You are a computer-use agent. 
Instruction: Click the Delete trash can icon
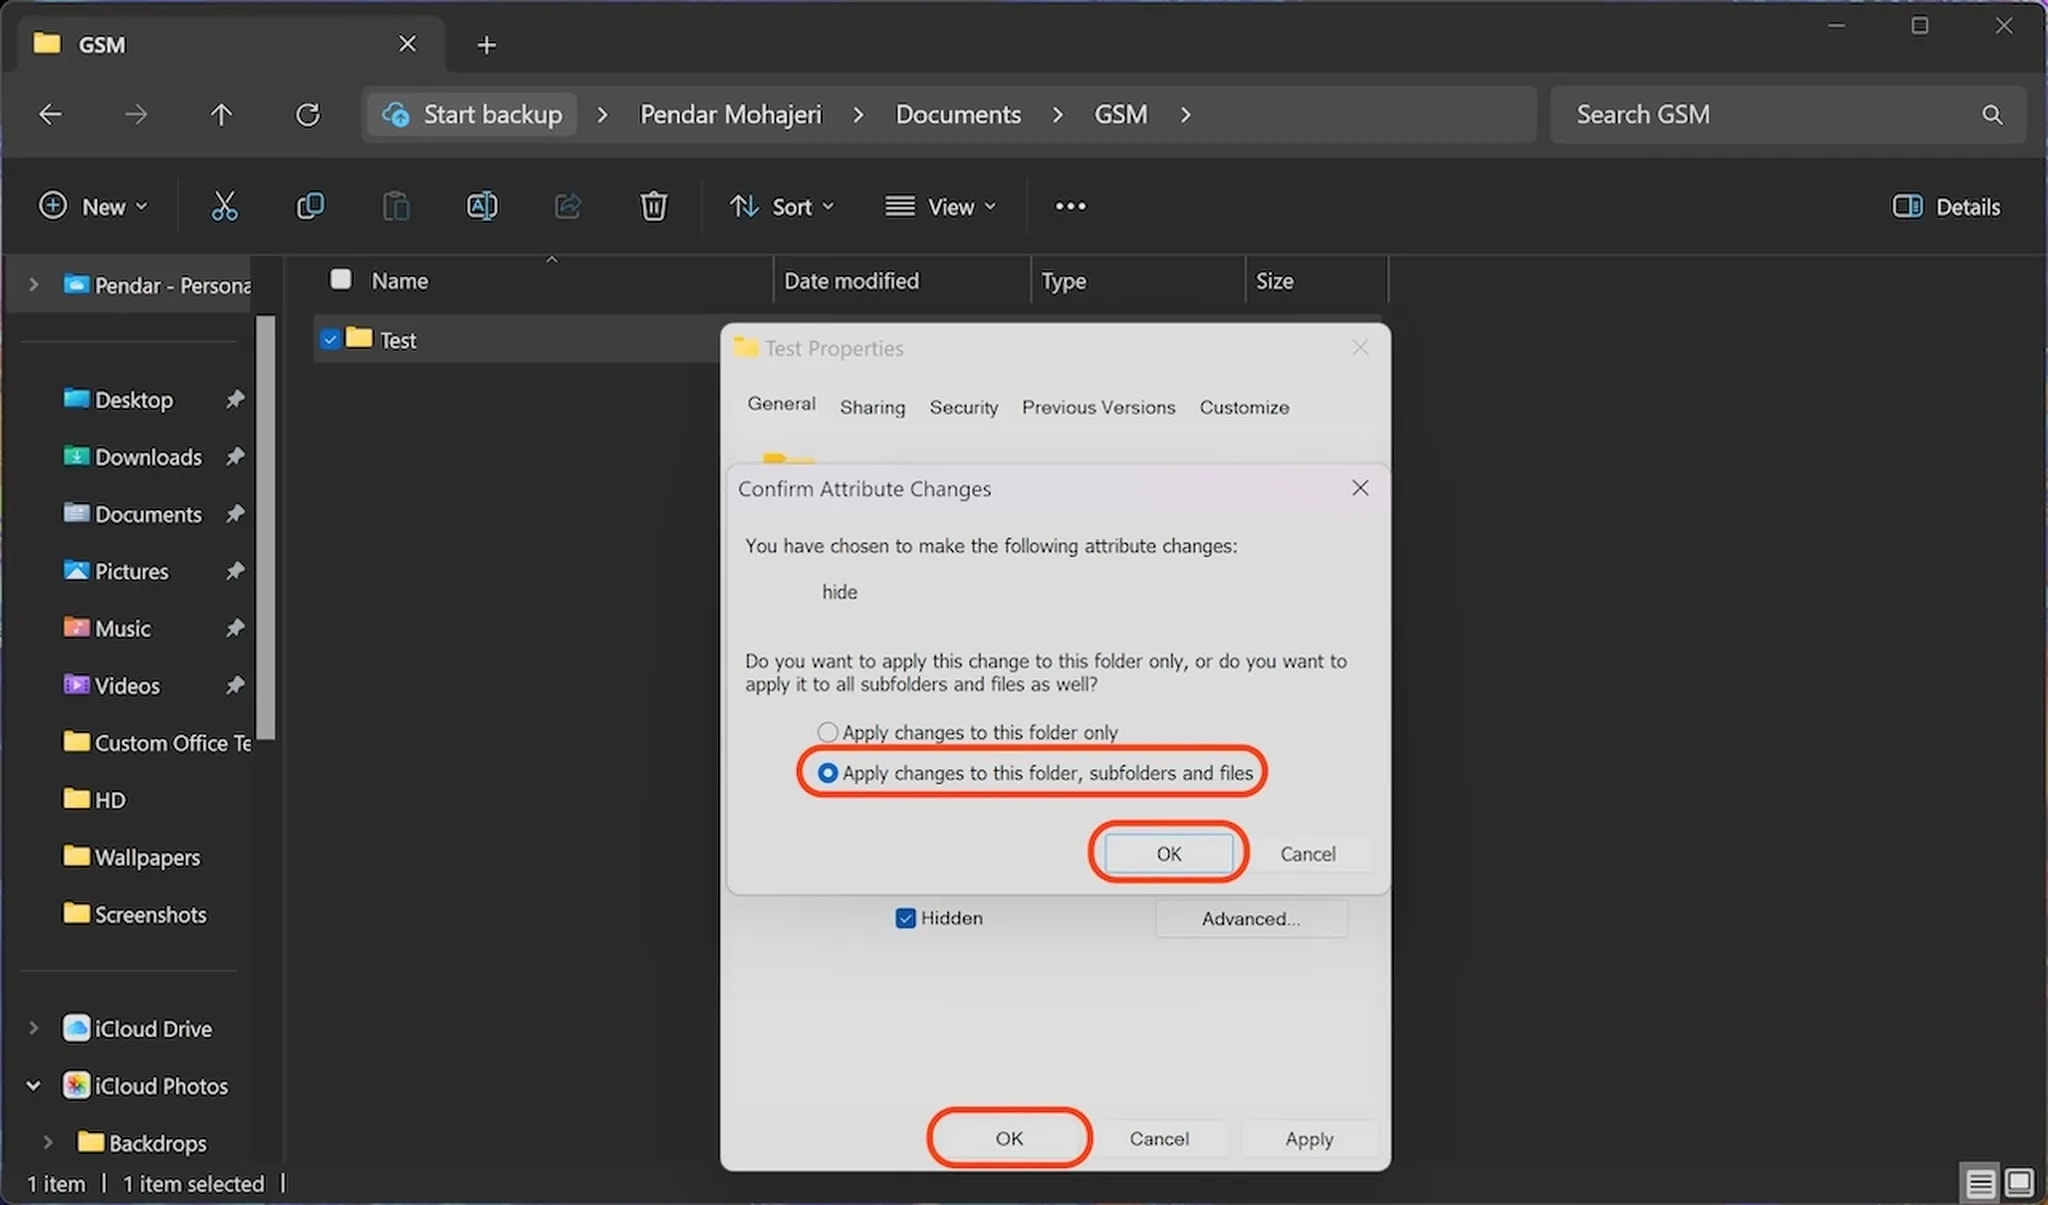(x=653, y=206)
